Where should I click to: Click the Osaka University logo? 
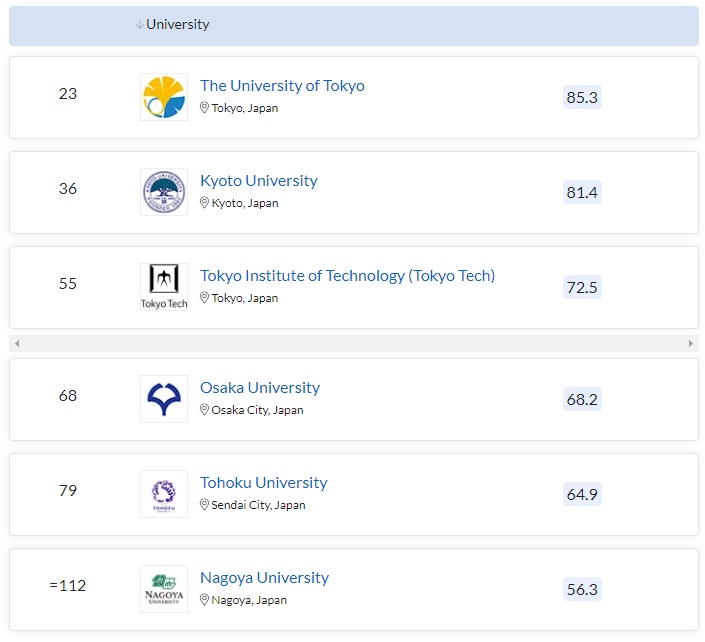click(164, 399)
